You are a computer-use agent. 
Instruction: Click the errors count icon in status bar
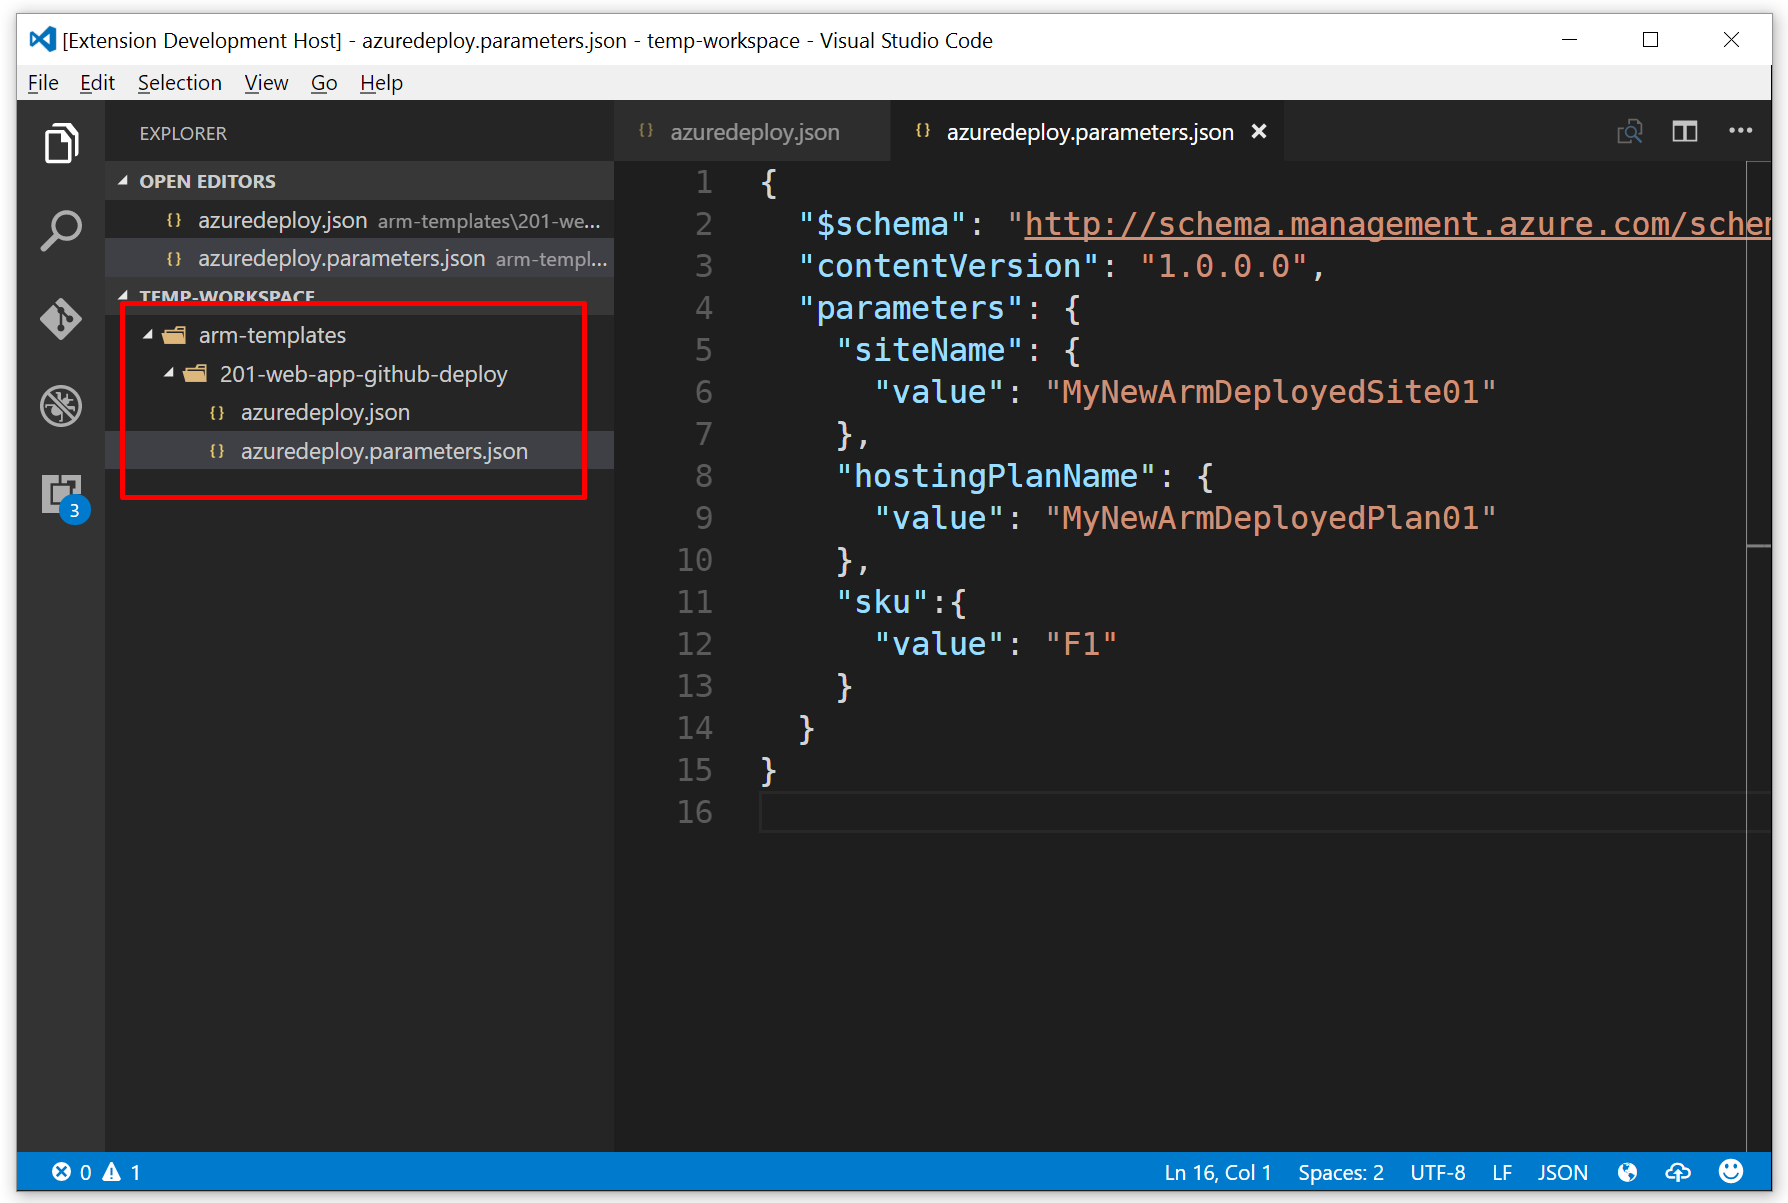pos(61,1171)
